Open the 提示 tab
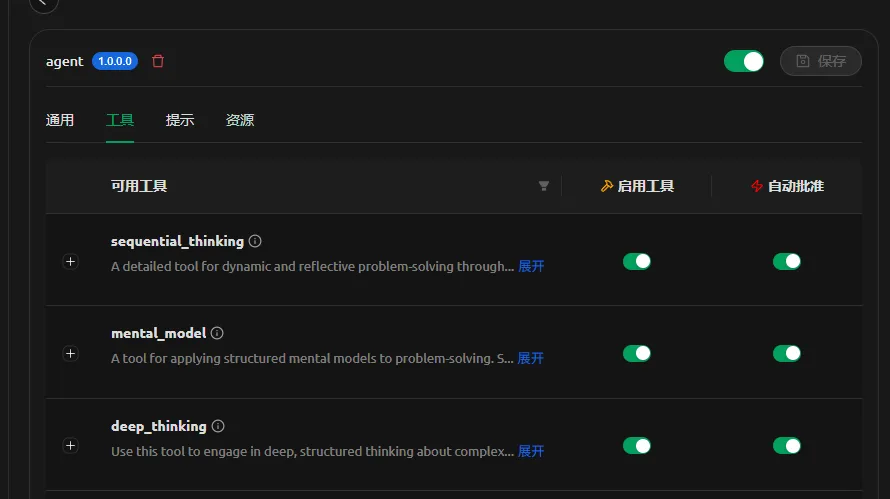 tap(180, 120)
